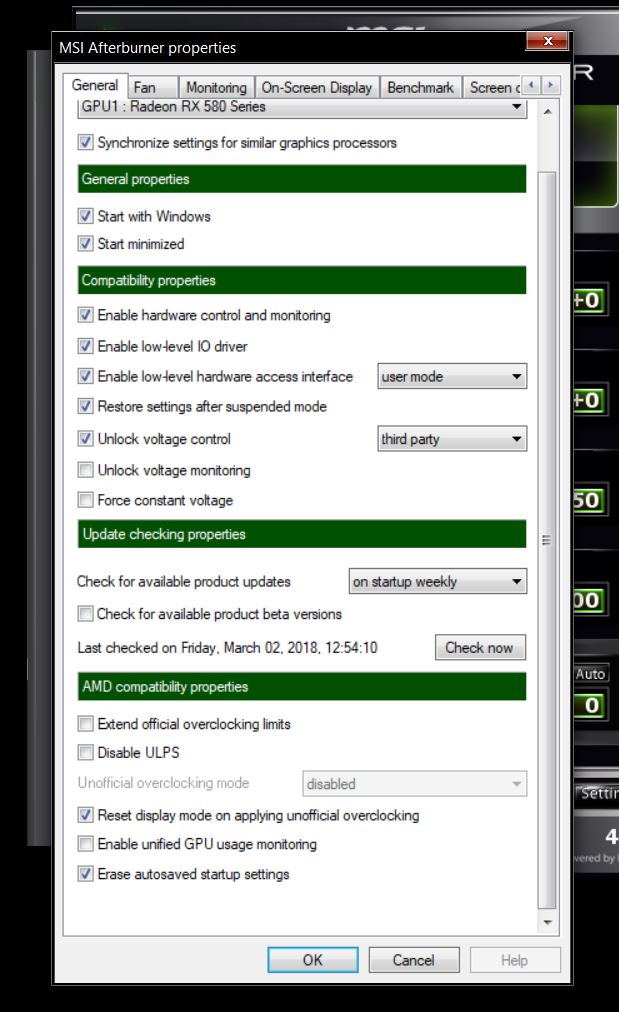Click the Help button
Viewport: 619px width, 1012px height.
514,960
